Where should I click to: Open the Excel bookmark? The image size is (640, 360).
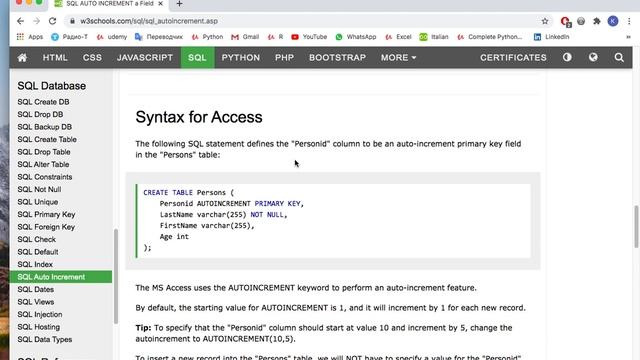pos(398,37)
